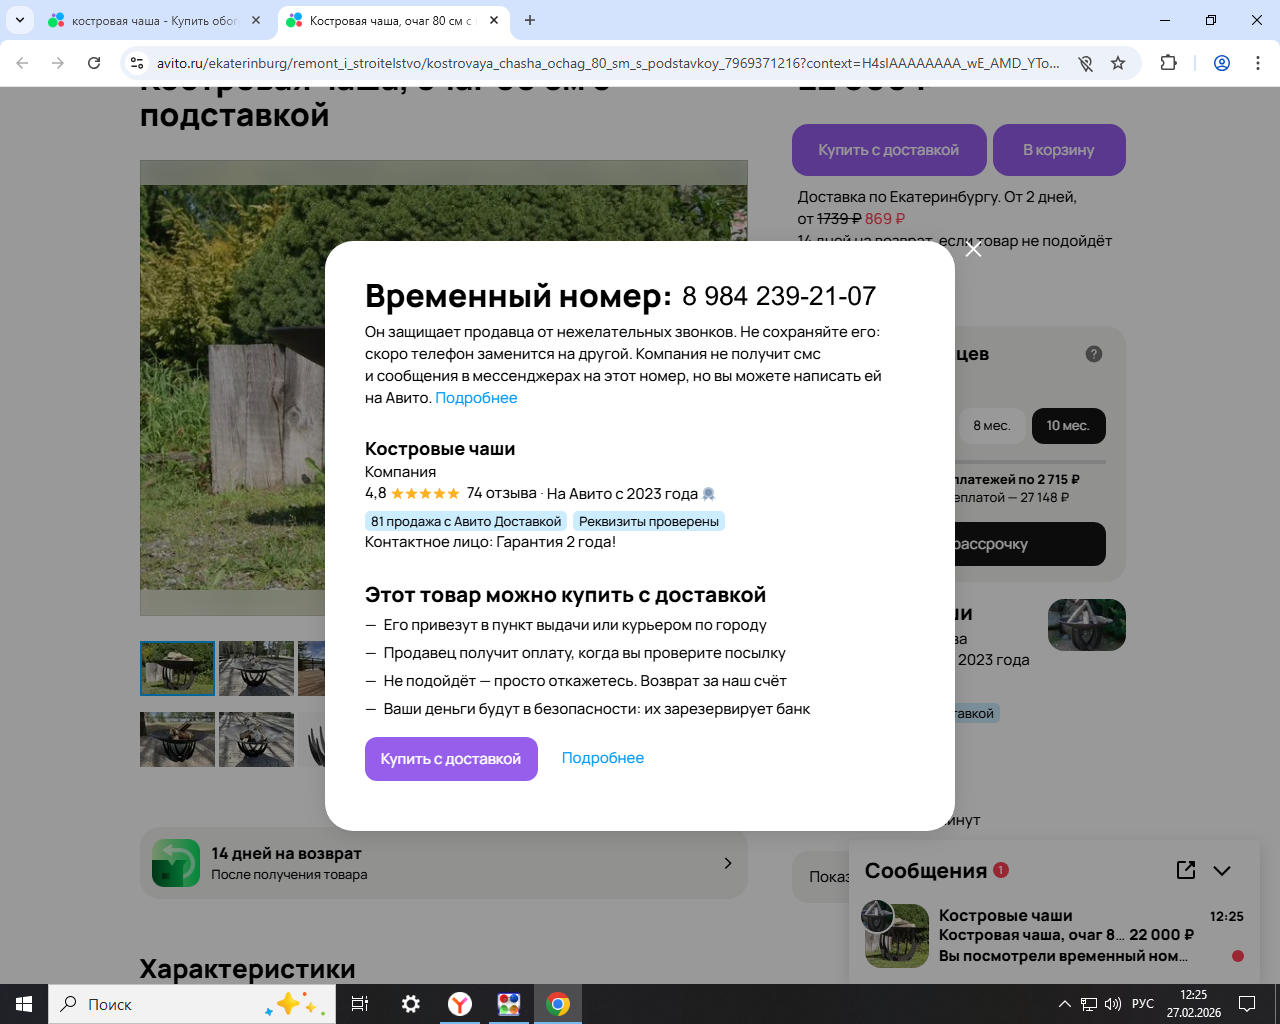The width and height of the screenshot is (1280, 1024).
Task: Select the '8 мес.' installment option
Action: pyautogui.click(x=992, y=425)
